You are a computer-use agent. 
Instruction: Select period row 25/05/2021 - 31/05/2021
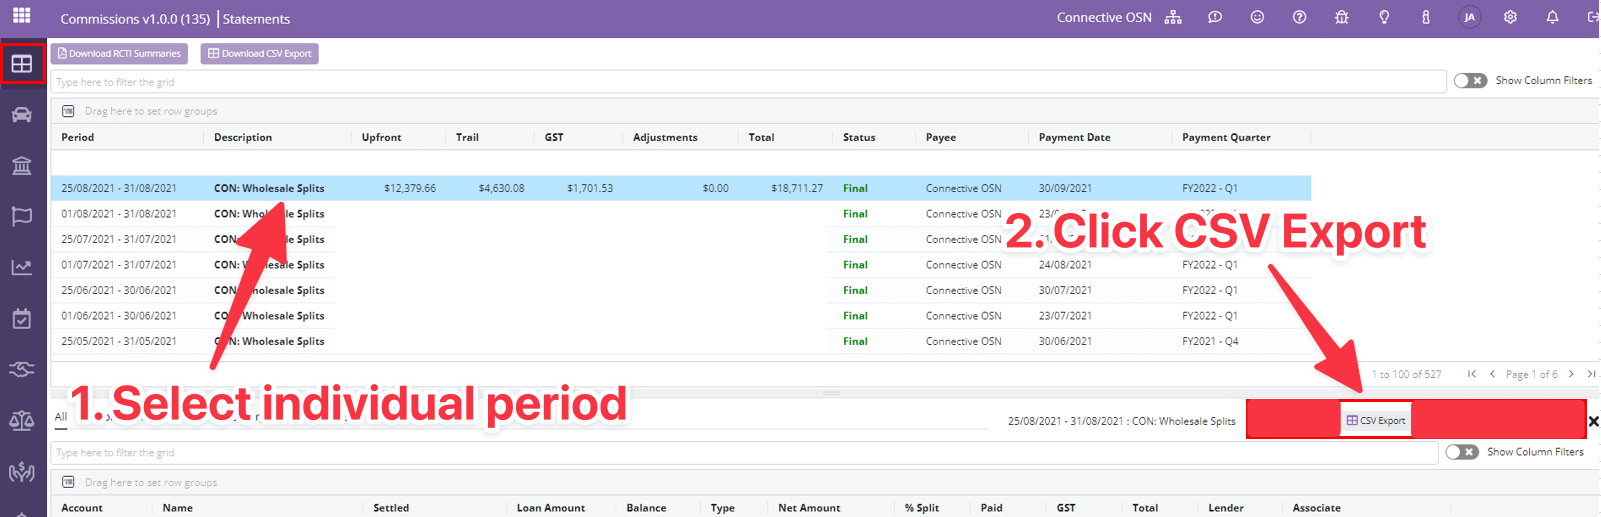[x=681, y=341]
